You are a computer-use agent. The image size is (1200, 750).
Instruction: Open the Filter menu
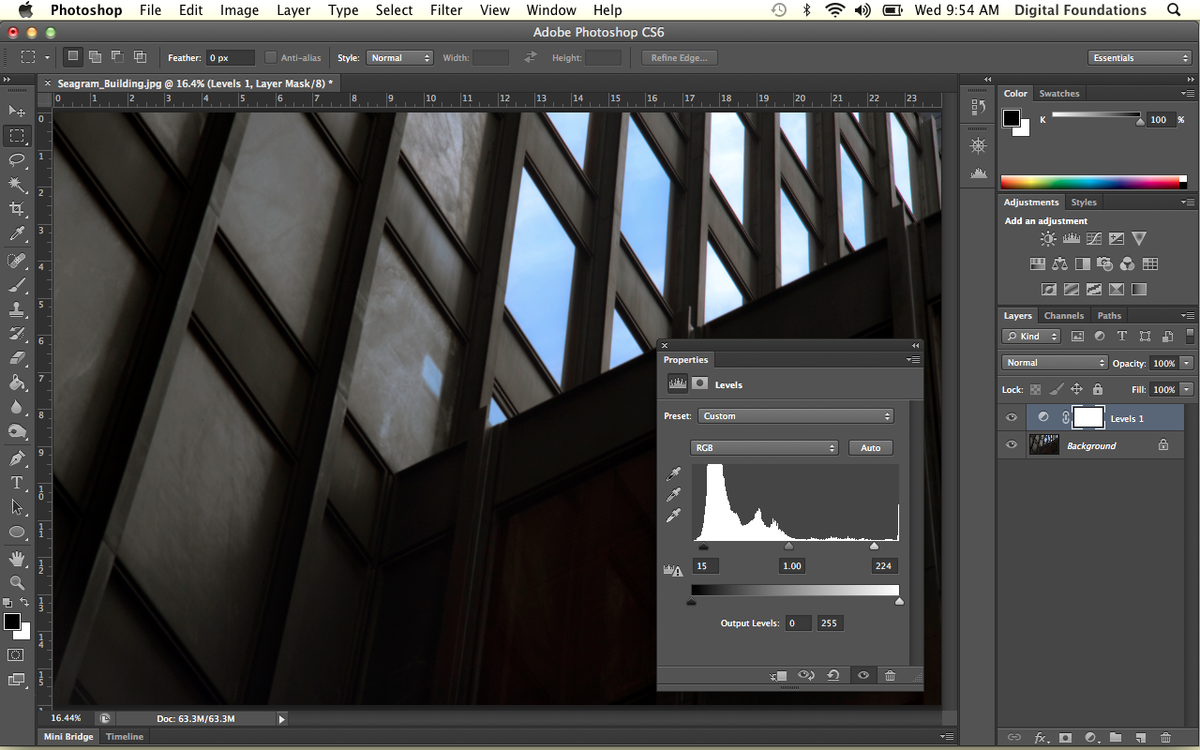446,10
